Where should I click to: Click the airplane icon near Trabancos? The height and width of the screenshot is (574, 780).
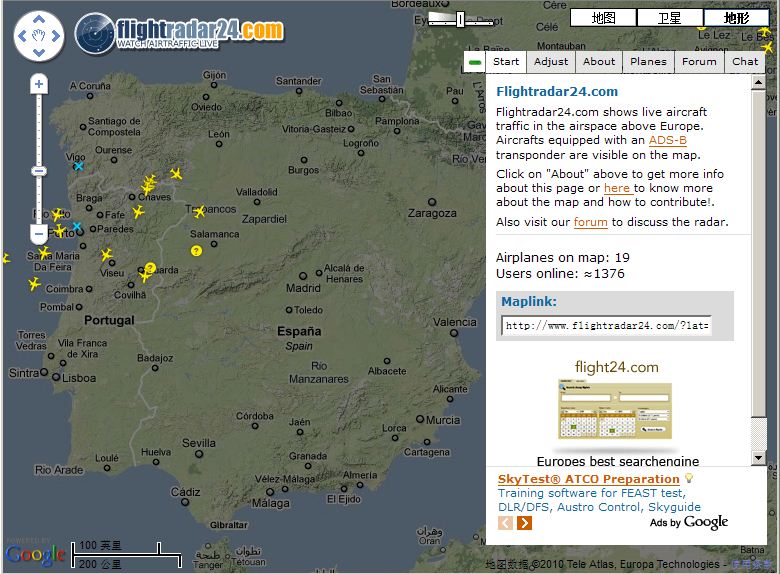[x=199, y=211]
